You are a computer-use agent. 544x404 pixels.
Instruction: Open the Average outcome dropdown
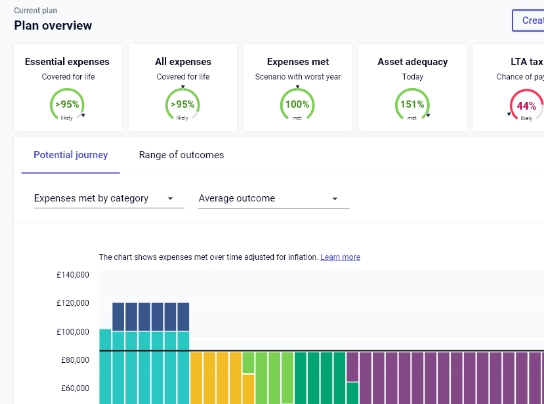pos(273,199)
